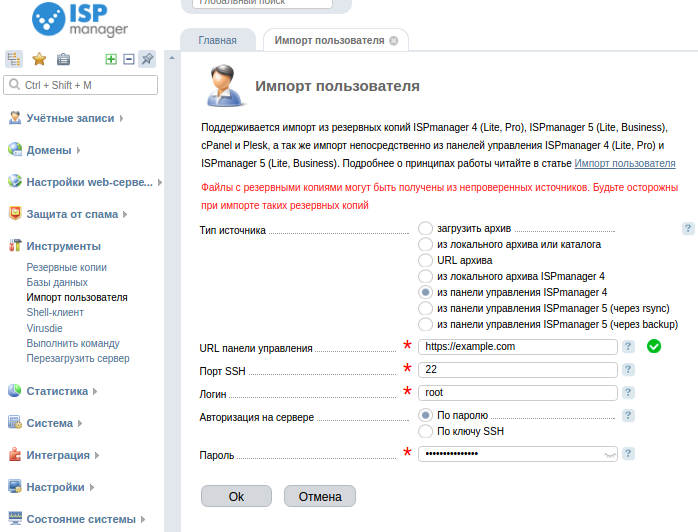Toggle the pin sidebar icon
The width and height of the screenshot is (698, 532).
pos(147,59)
